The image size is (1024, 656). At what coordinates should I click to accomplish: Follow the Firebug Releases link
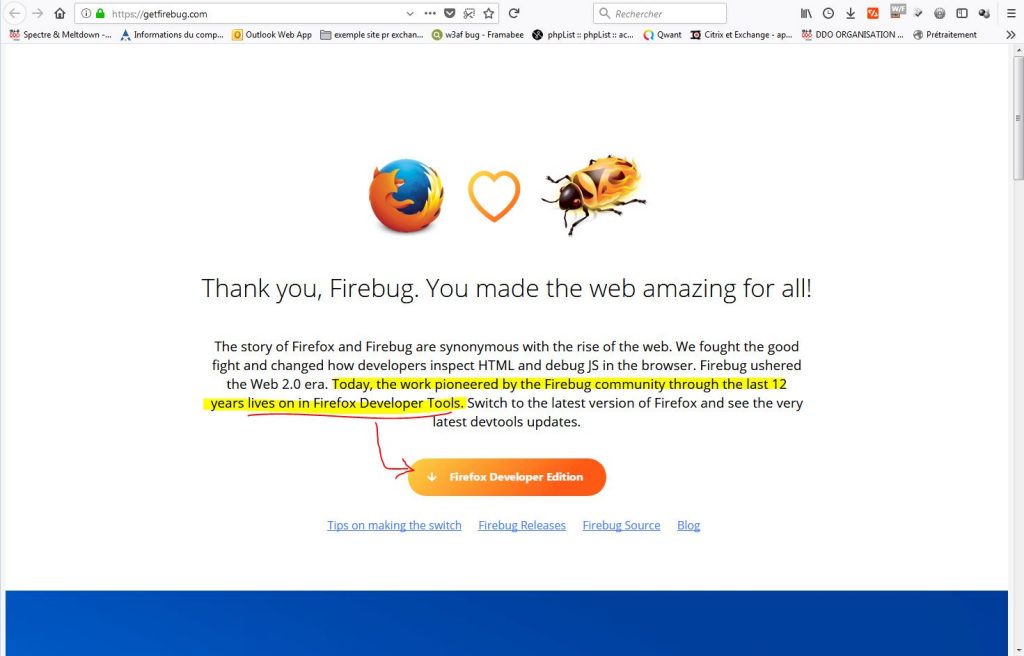522,525
